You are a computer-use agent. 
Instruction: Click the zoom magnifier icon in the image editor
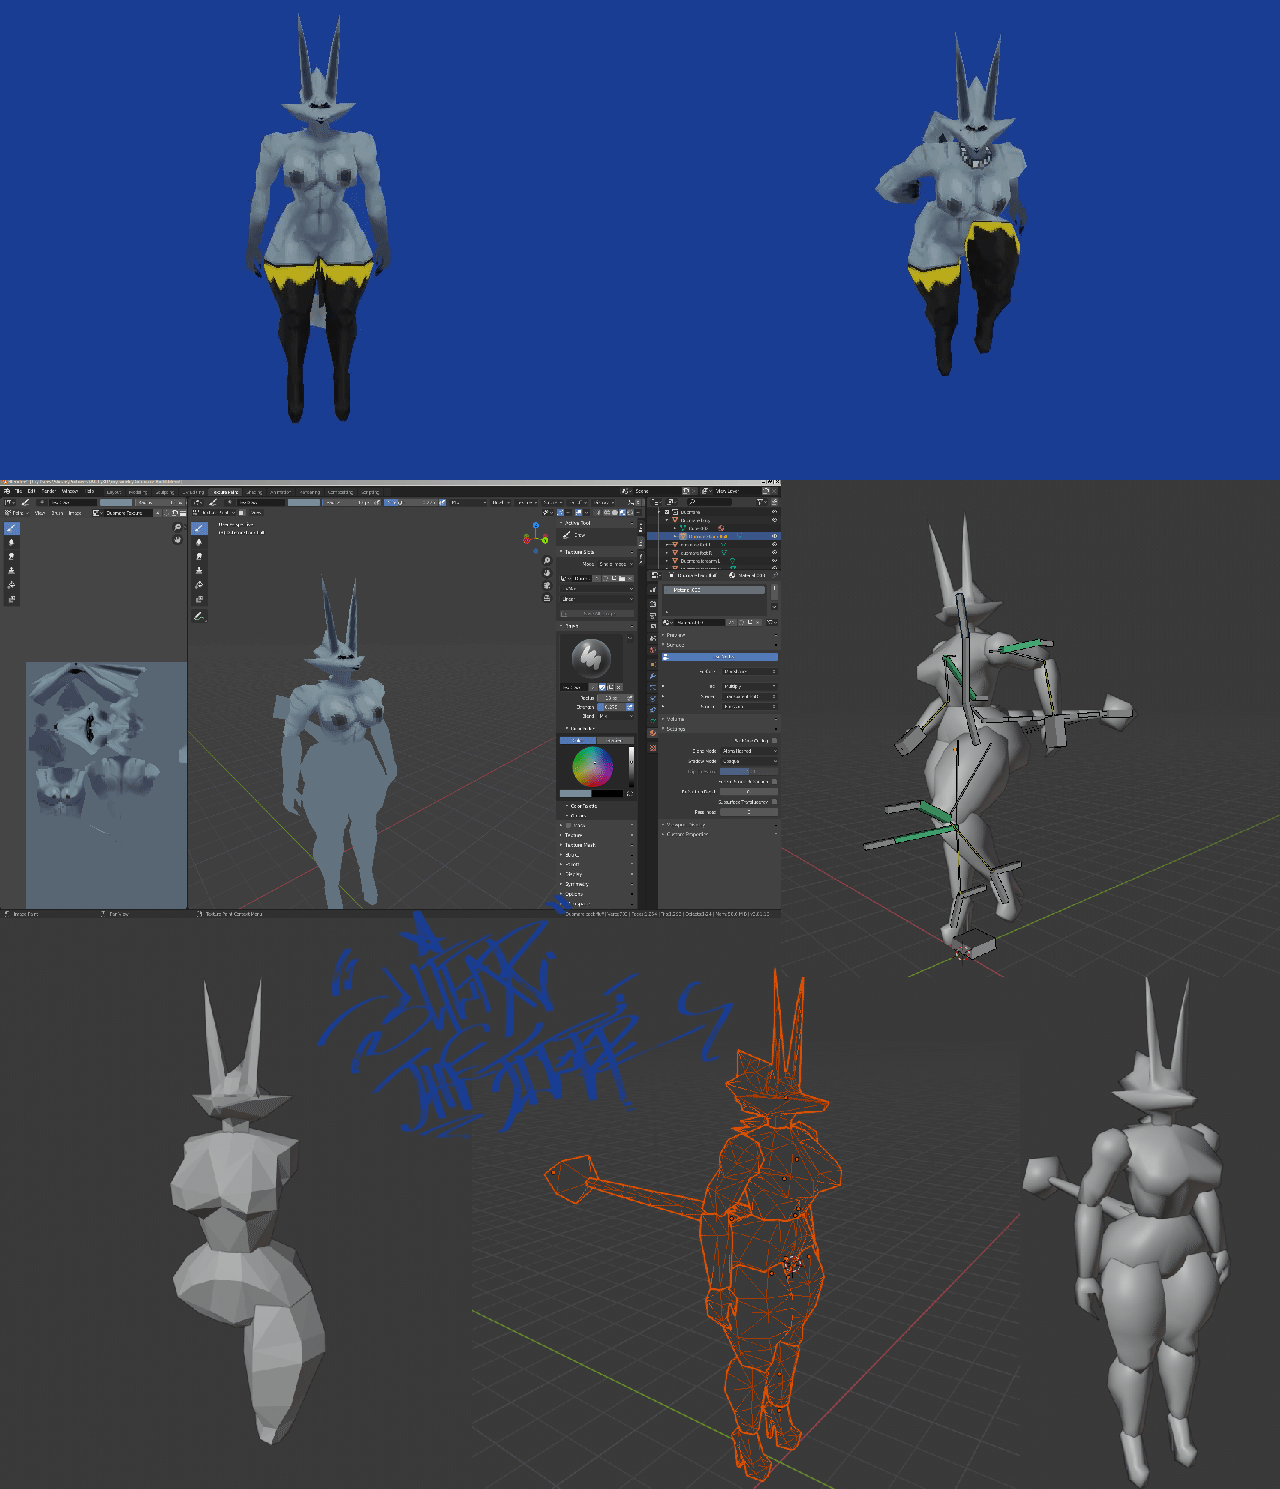178,527
